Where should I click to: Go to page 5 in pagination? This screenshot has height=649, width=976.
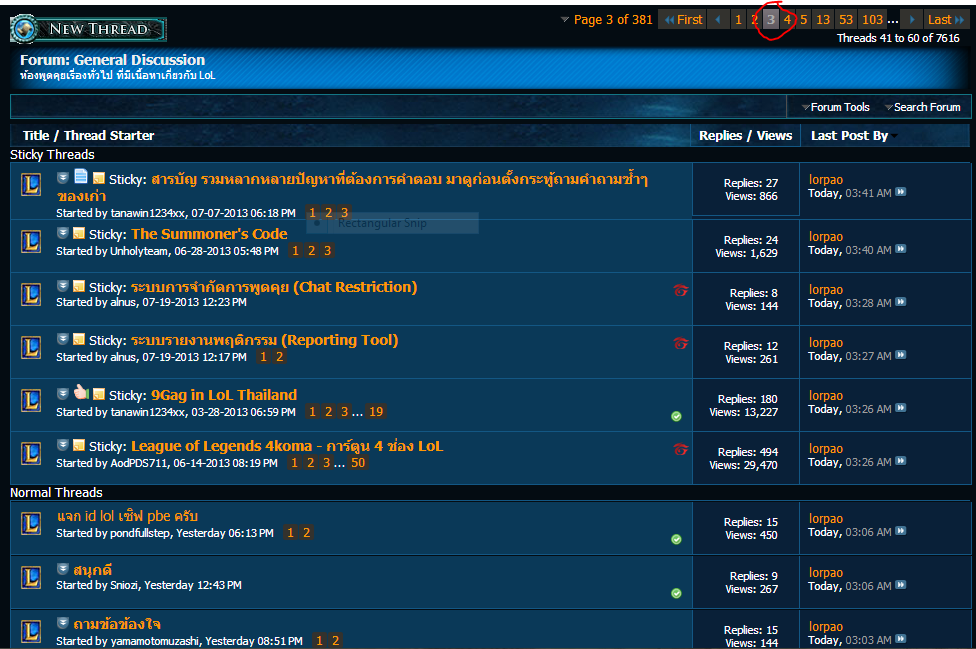pos(804,20)
